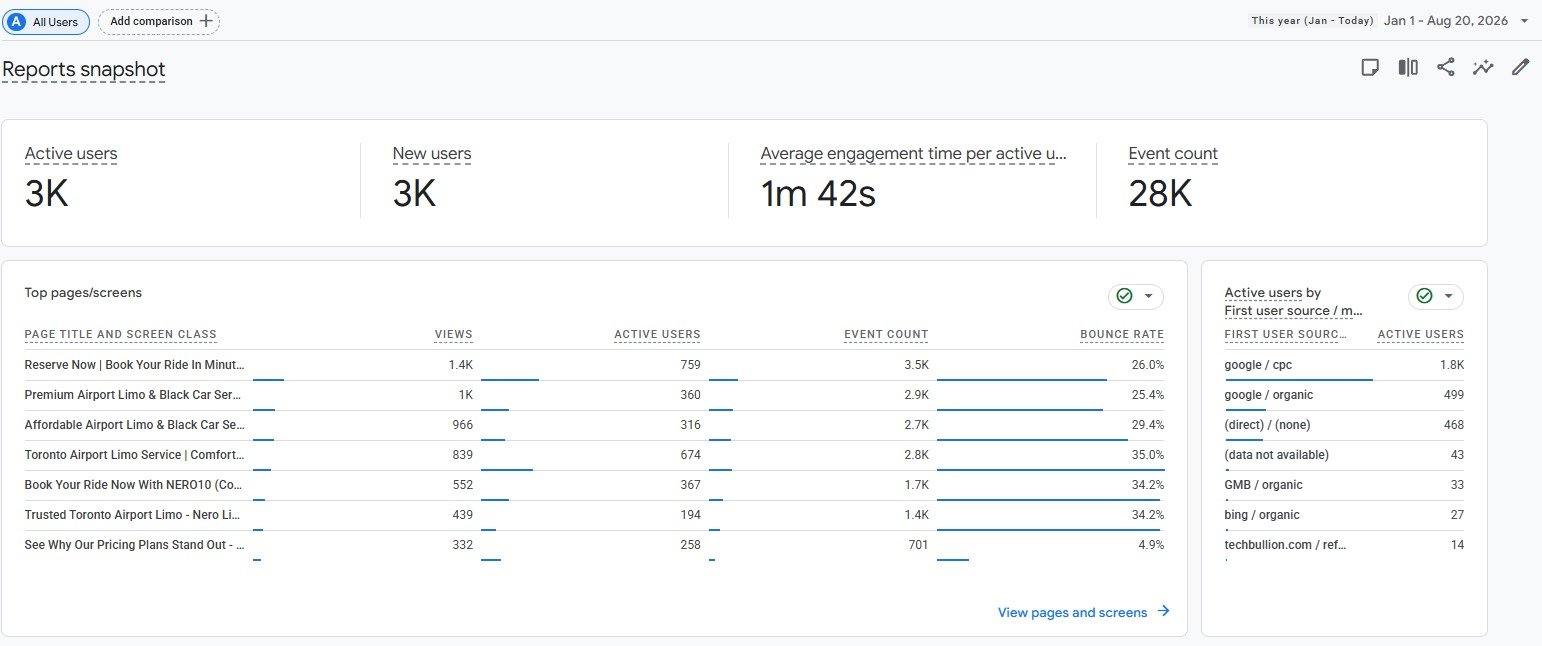
Task: Click the Event Count column header
Action: click(887, 335)
